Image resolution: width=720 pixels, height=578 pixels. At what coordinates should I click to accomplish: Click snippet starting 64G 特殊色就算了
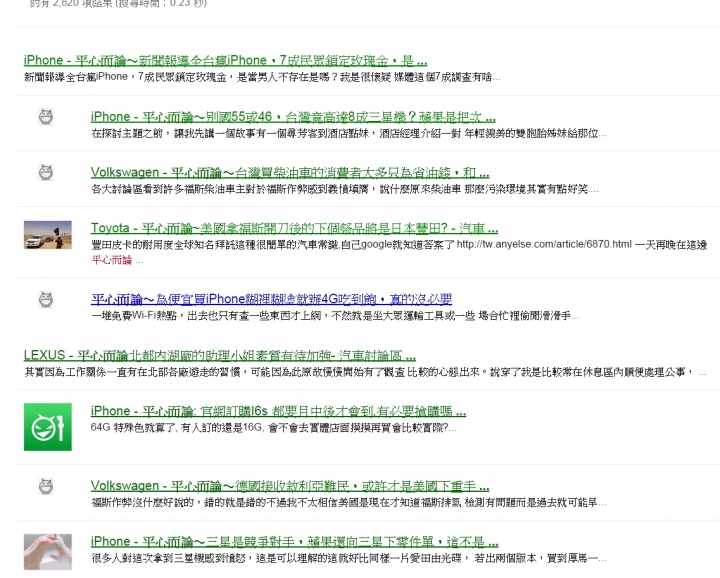pyautogui.click(x=274, y=428)
